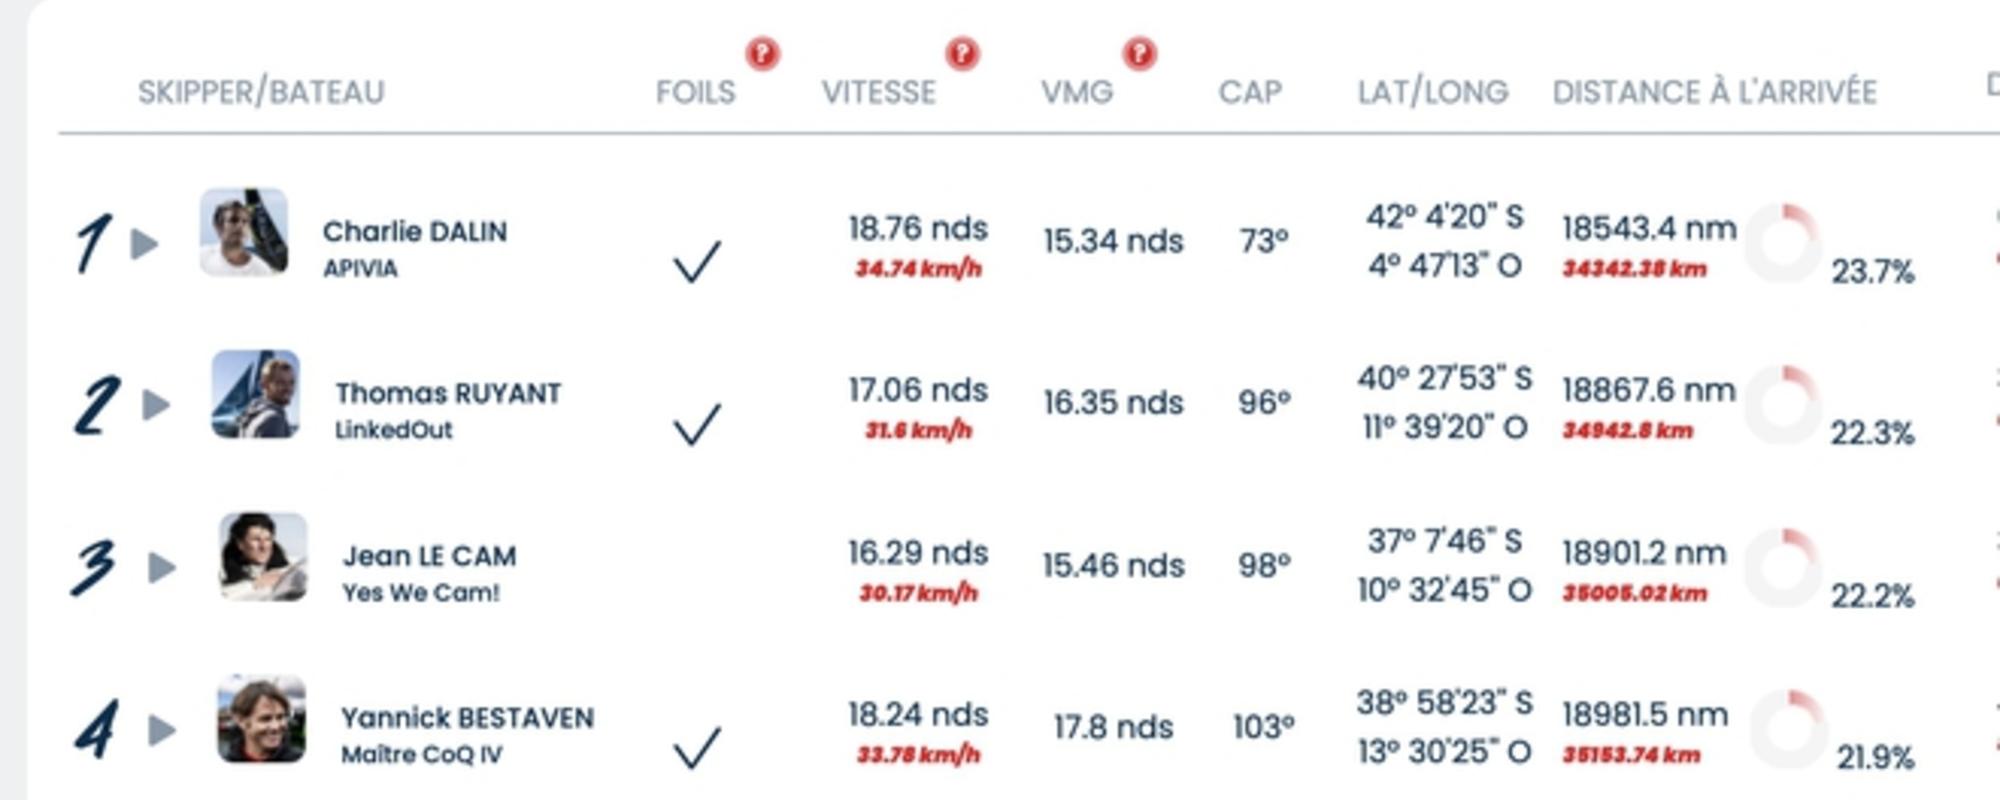Expand Jean LE CAM's row arrow
2000x800 pixels.
coord(162,568)
